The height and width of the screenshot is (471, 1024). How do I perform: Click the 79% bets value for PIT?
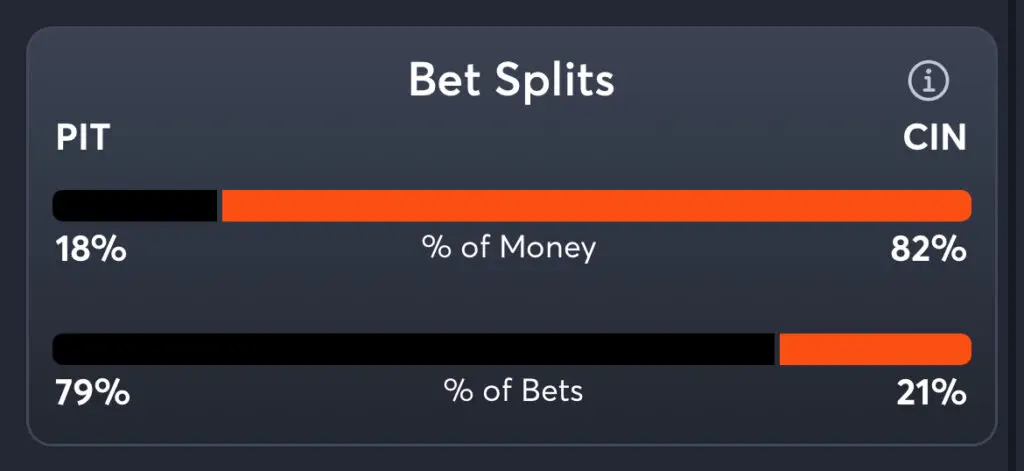point(91,393)
